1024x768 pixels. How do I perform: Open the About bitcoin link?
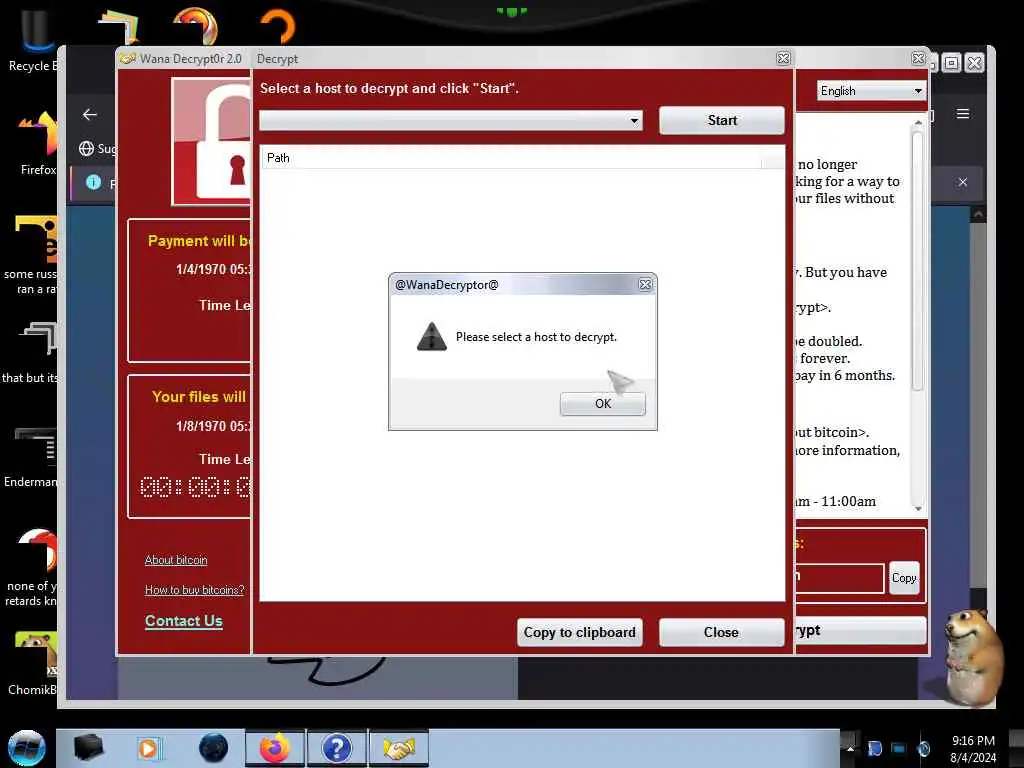click(176, 560)
